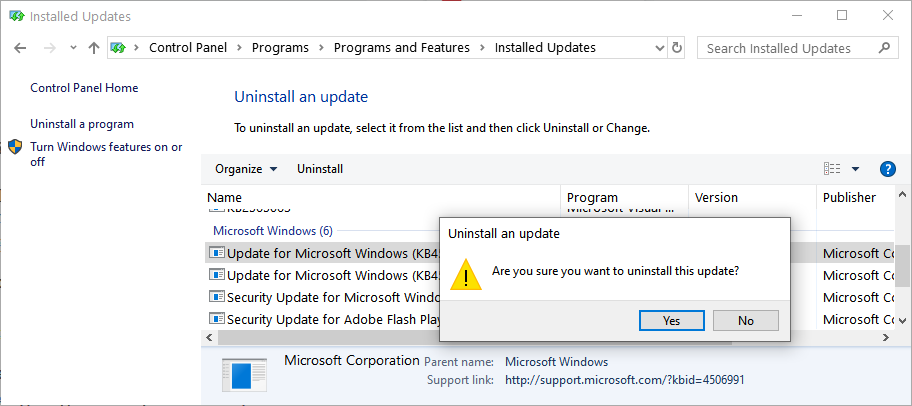Select Control Panel in the breadcrumb path

click(x=188, y=48)
